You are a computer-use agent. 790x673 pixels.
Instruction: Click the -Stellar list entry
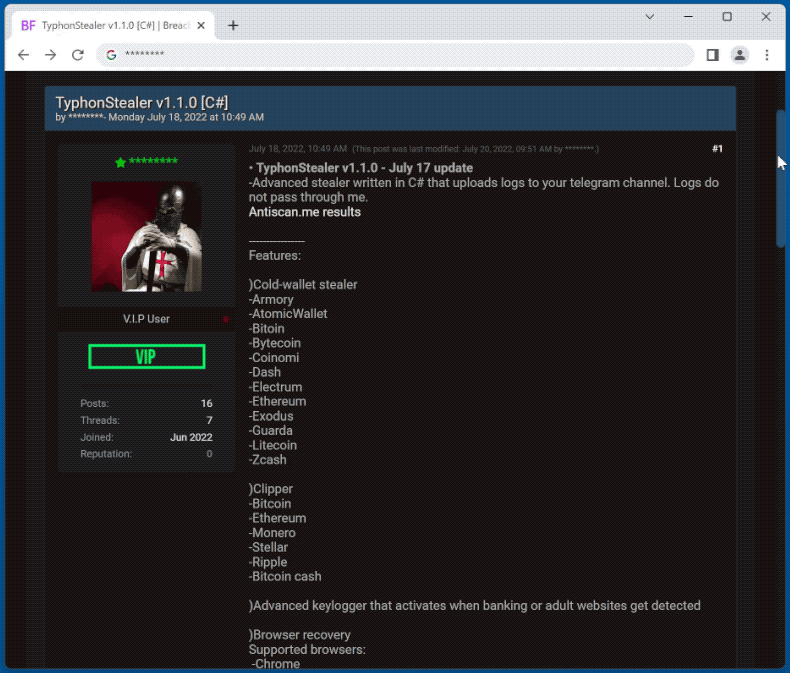point(269,548)
